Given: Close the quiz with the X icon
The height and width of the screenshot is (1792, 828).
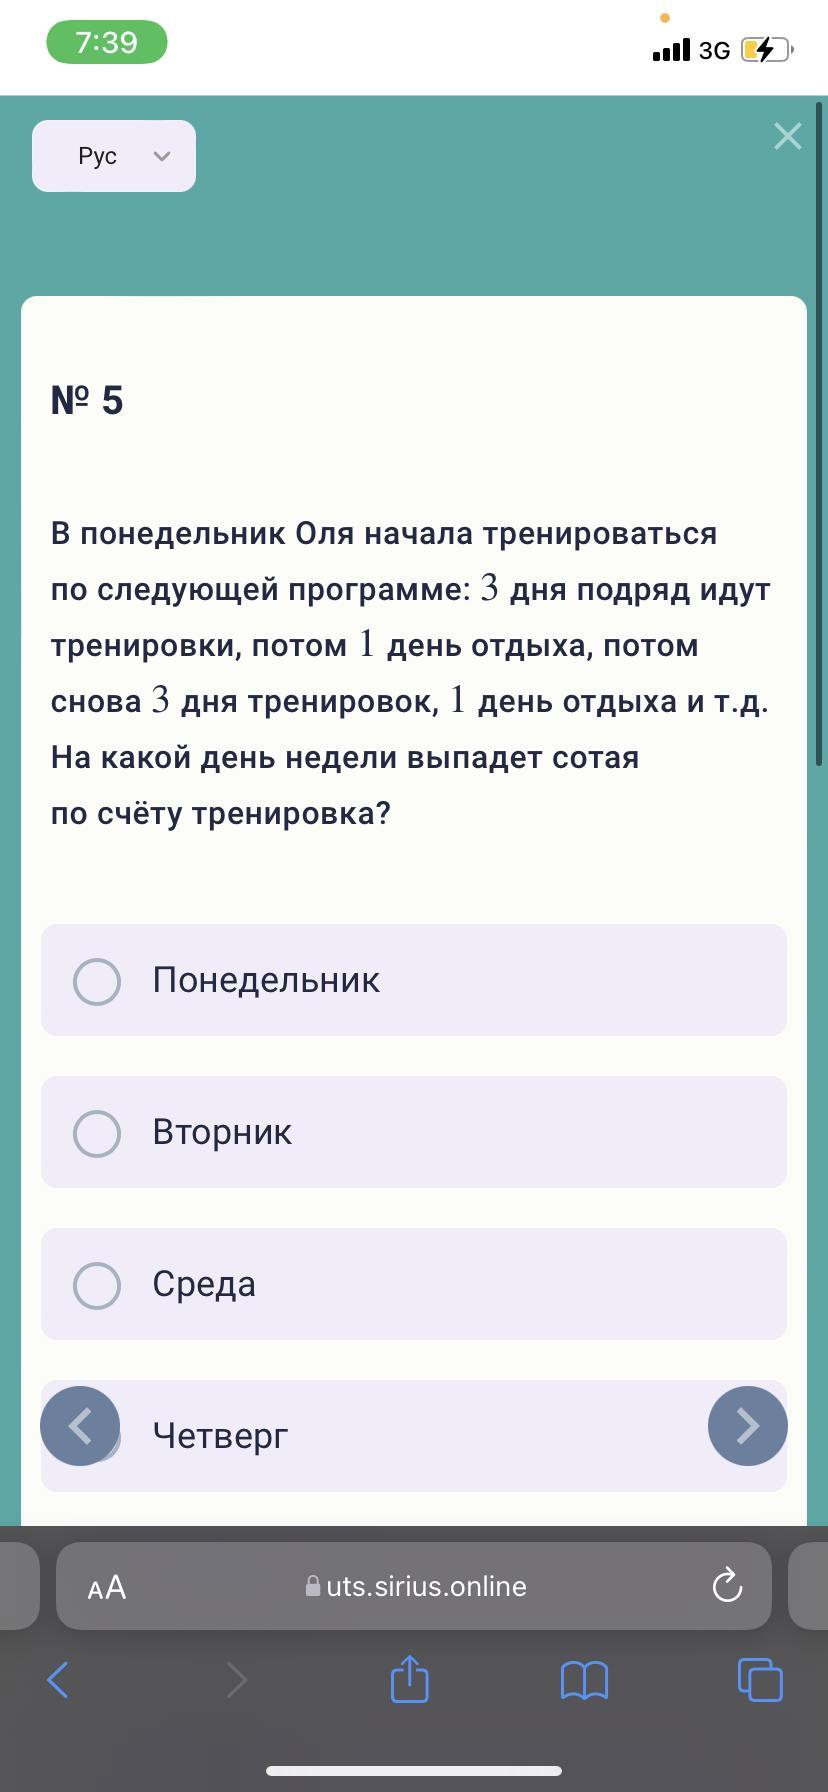Looking at the screenshot, I should point(788,136).
